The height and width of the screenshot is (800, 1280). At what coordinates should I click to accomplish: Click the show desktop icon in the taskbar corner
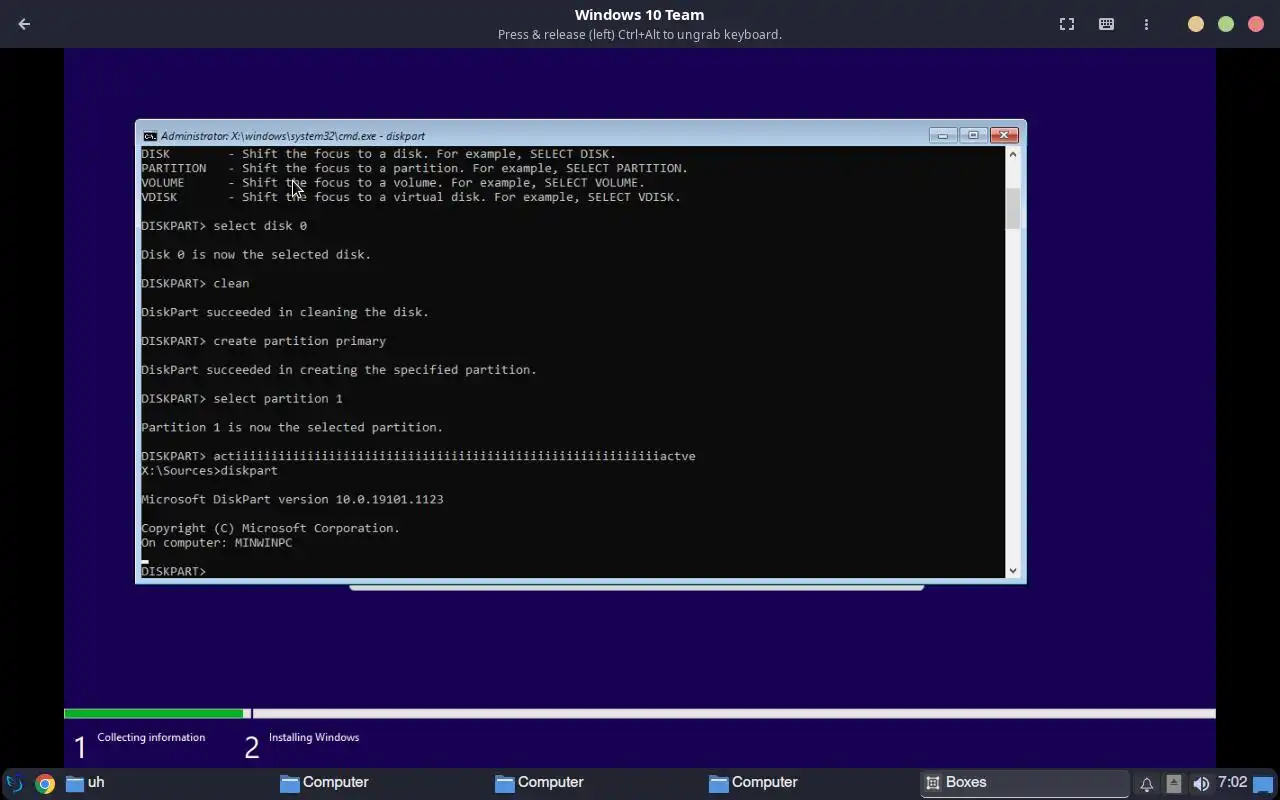[x=1264, y=784]
